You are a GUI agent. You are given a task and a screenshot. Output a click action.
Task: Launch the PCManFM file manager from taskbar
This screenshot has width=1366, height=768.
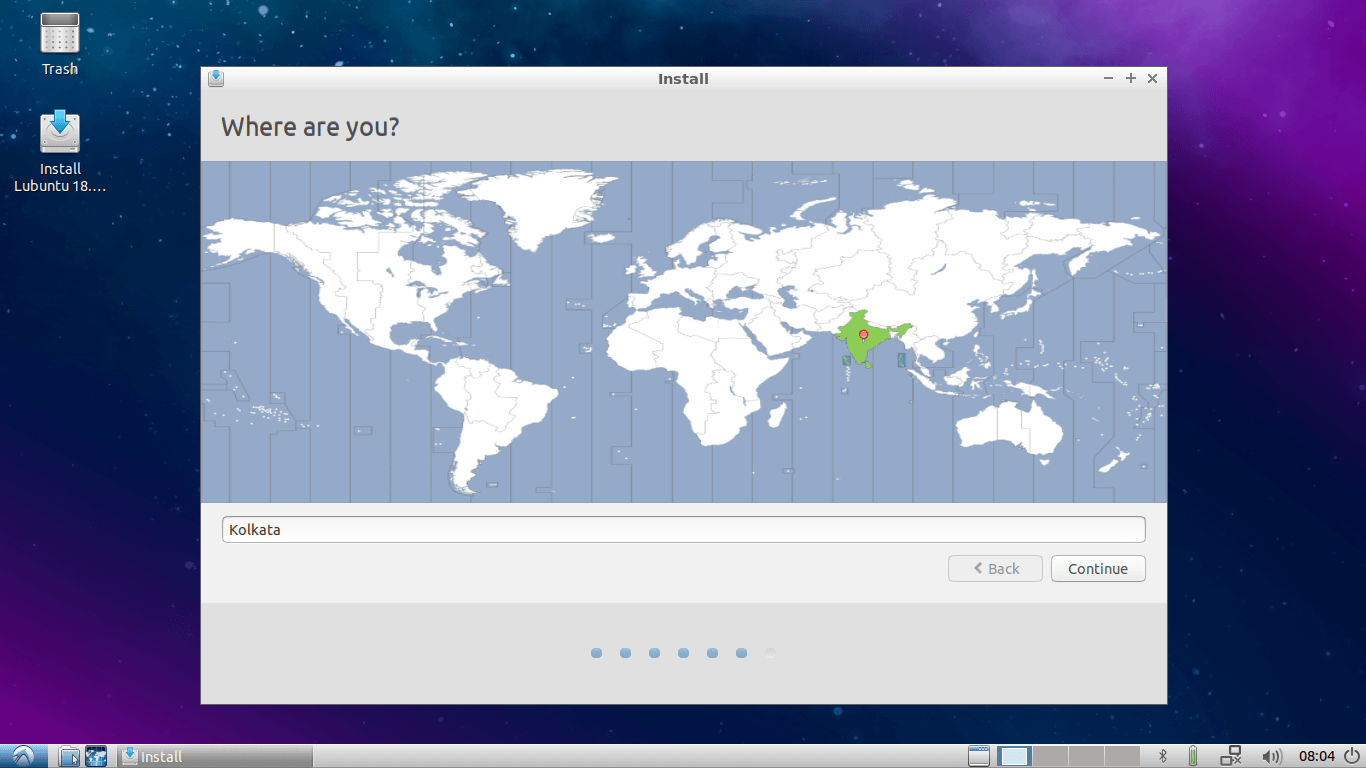click(69, 756)
